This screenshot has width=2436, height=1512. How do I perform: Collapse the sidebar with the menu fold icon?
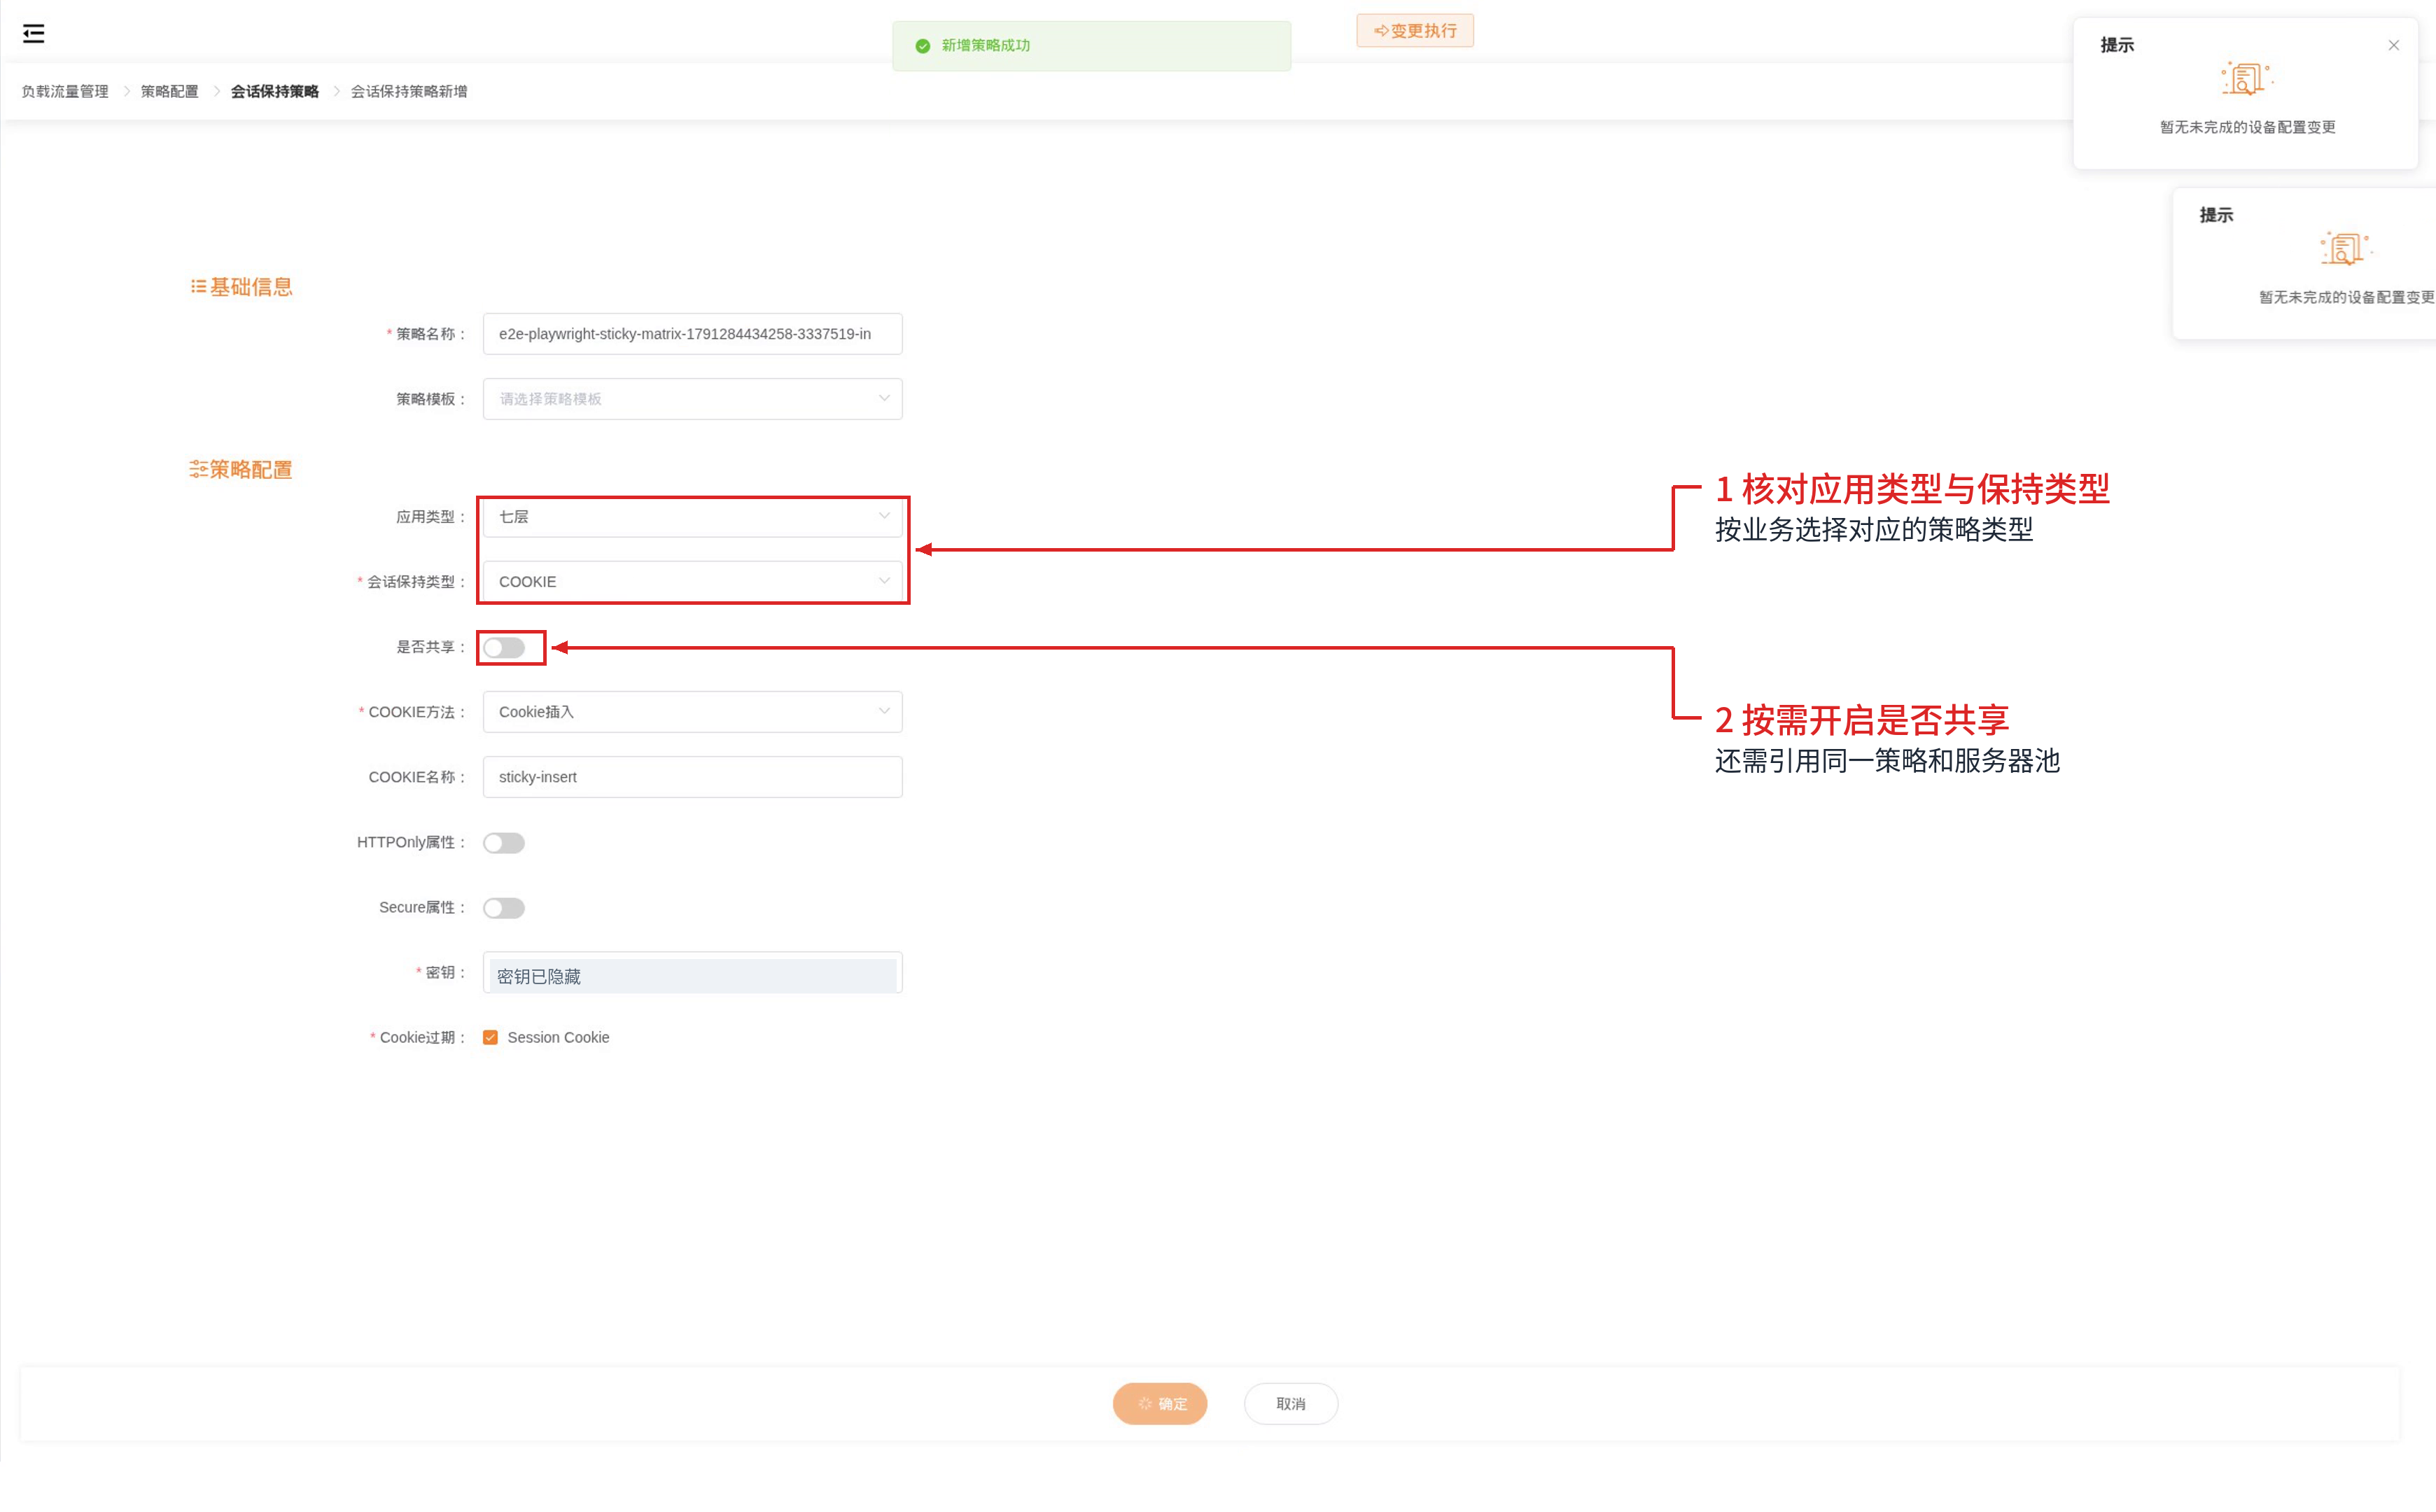33,34
